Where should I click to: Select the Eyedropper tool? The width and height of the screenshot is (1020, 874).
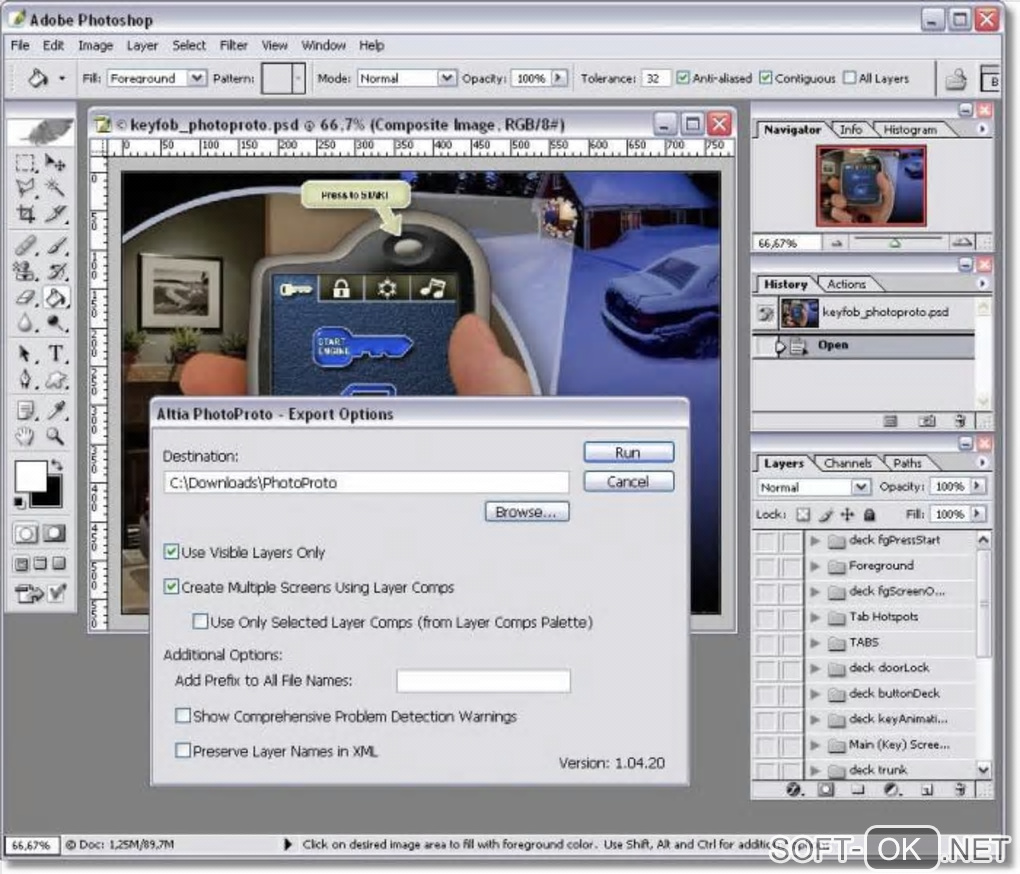55,410
